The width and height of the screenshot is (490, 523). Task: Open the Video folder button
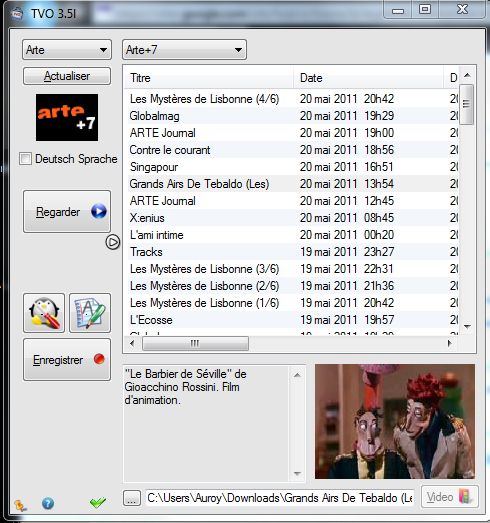point(450,497)
